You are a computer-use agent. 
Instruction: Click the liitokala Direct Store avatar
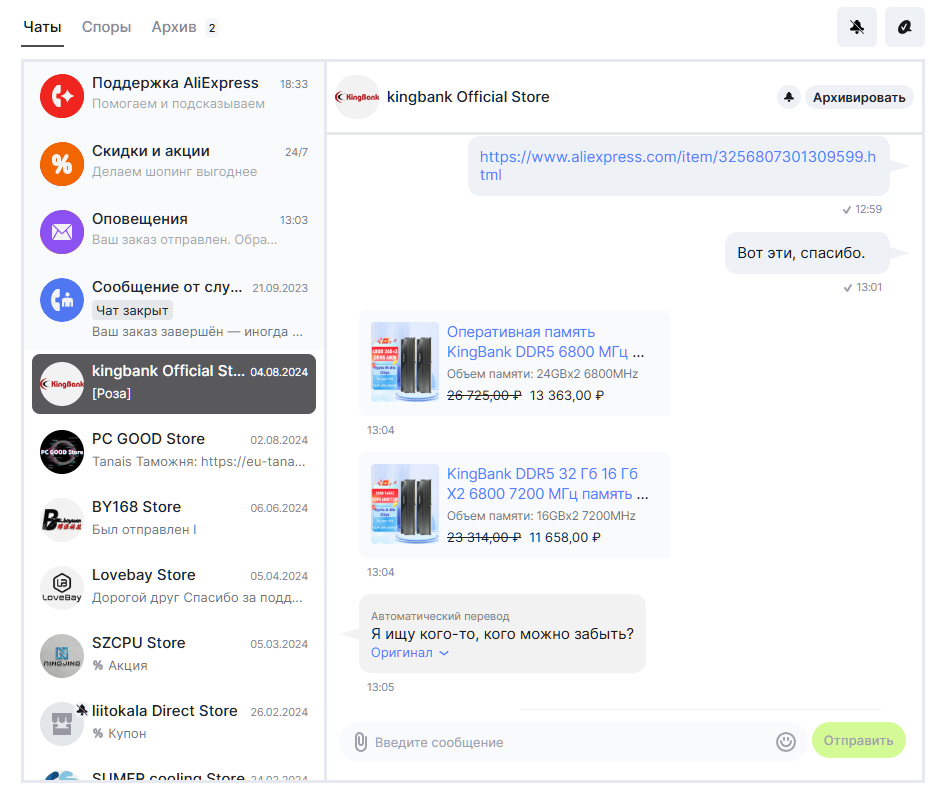[x=62, y=723]
